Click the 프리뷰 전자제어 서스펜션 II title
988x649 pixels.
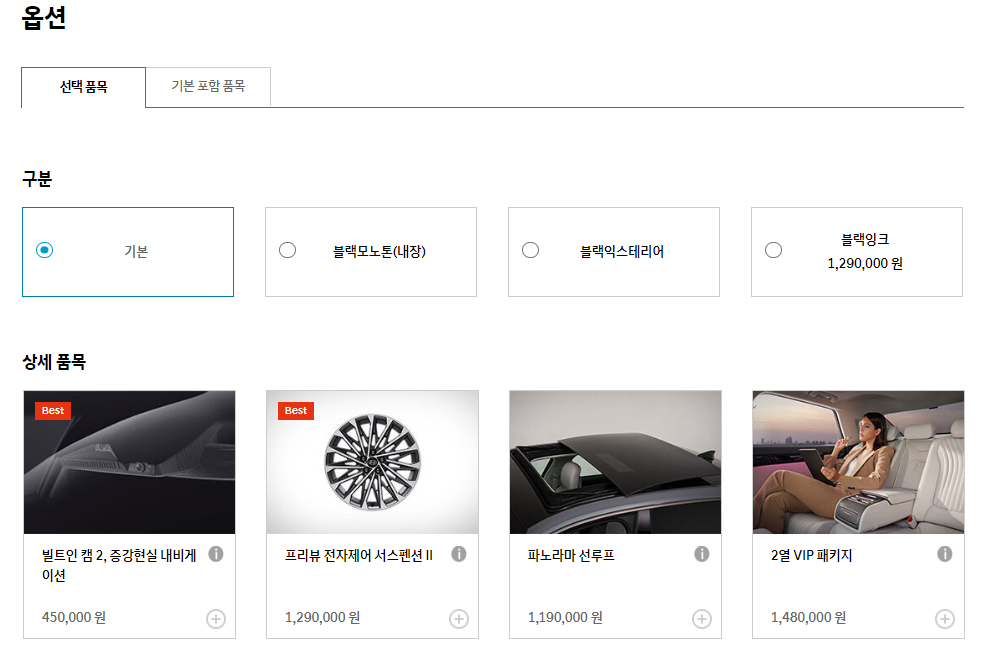pos(359,555)
